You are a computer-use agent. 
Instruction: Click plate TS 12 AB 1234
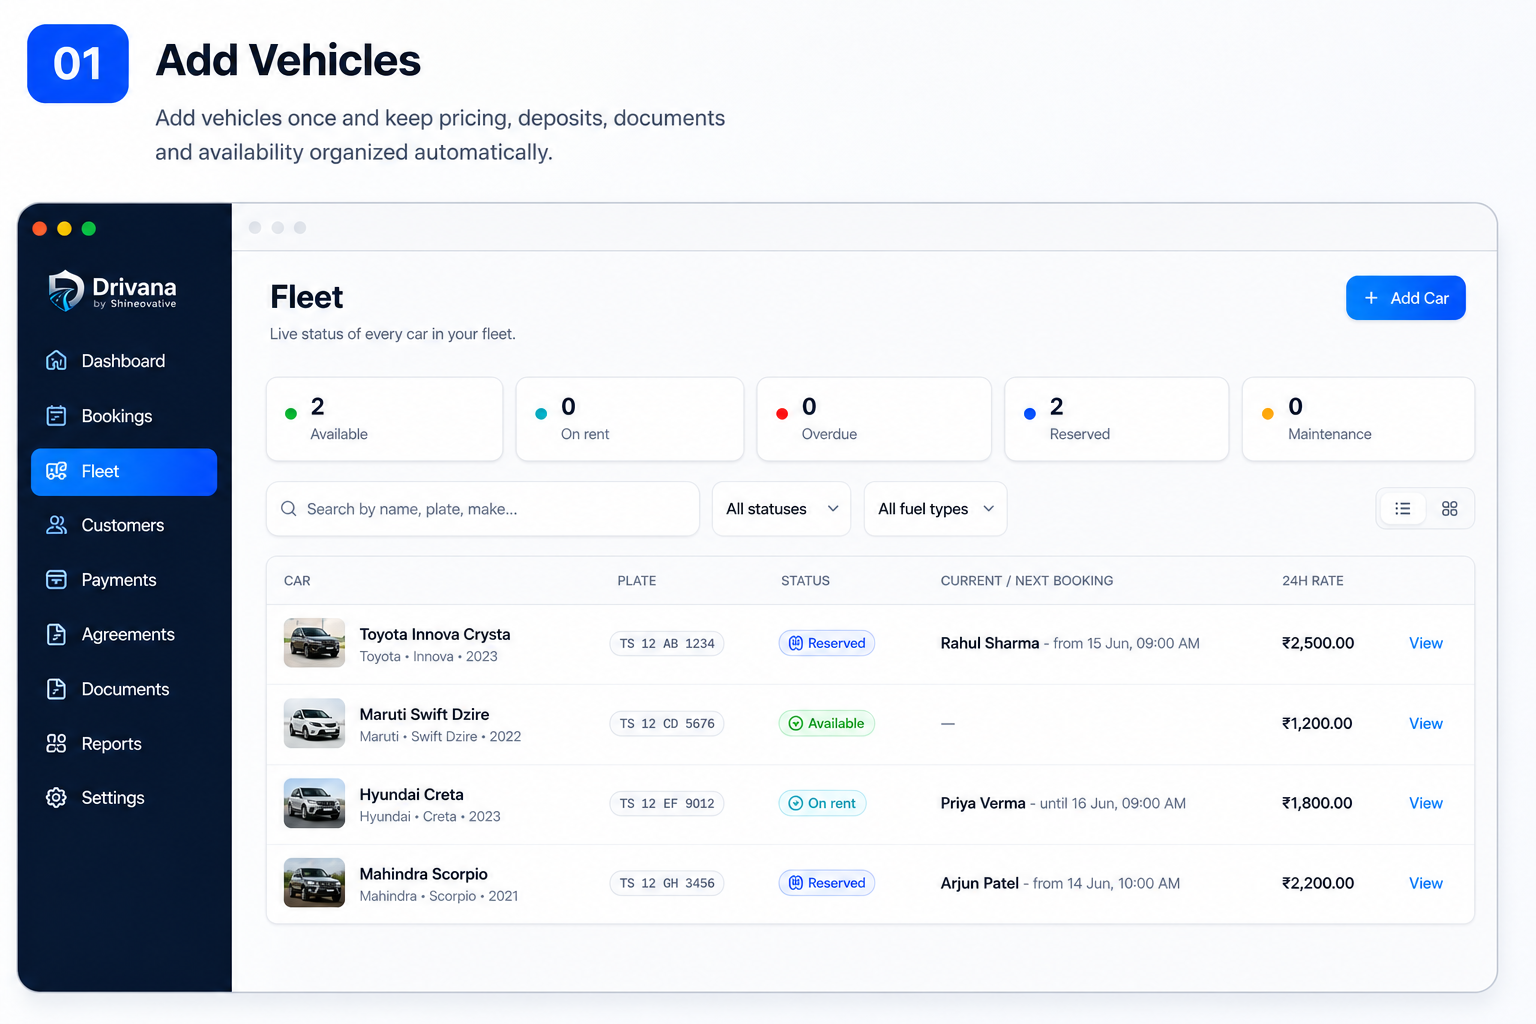(667, 643)
